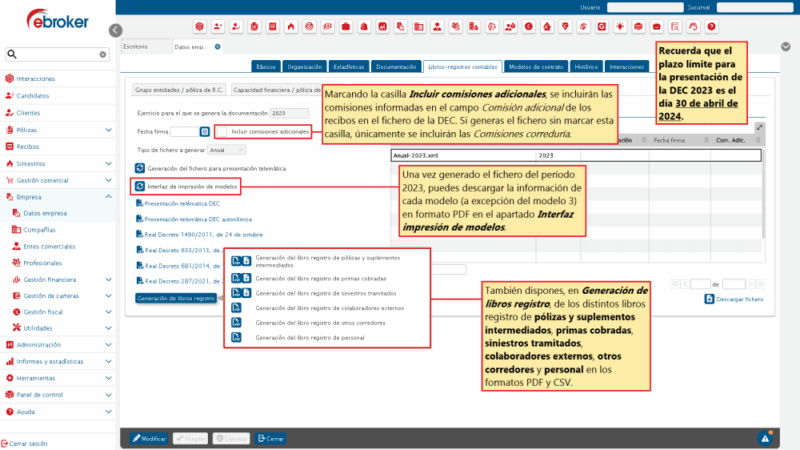Click the single person silhouette icon in the top toolbar
Screen dimensions: 800x450
pos(437,27)
